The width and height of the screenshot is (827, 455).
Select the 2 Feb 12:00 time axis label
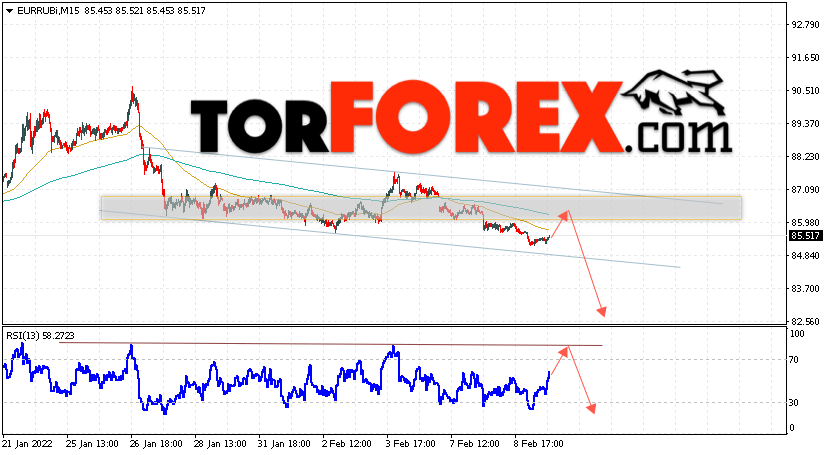pyautogui.click(x=348, y=443)
